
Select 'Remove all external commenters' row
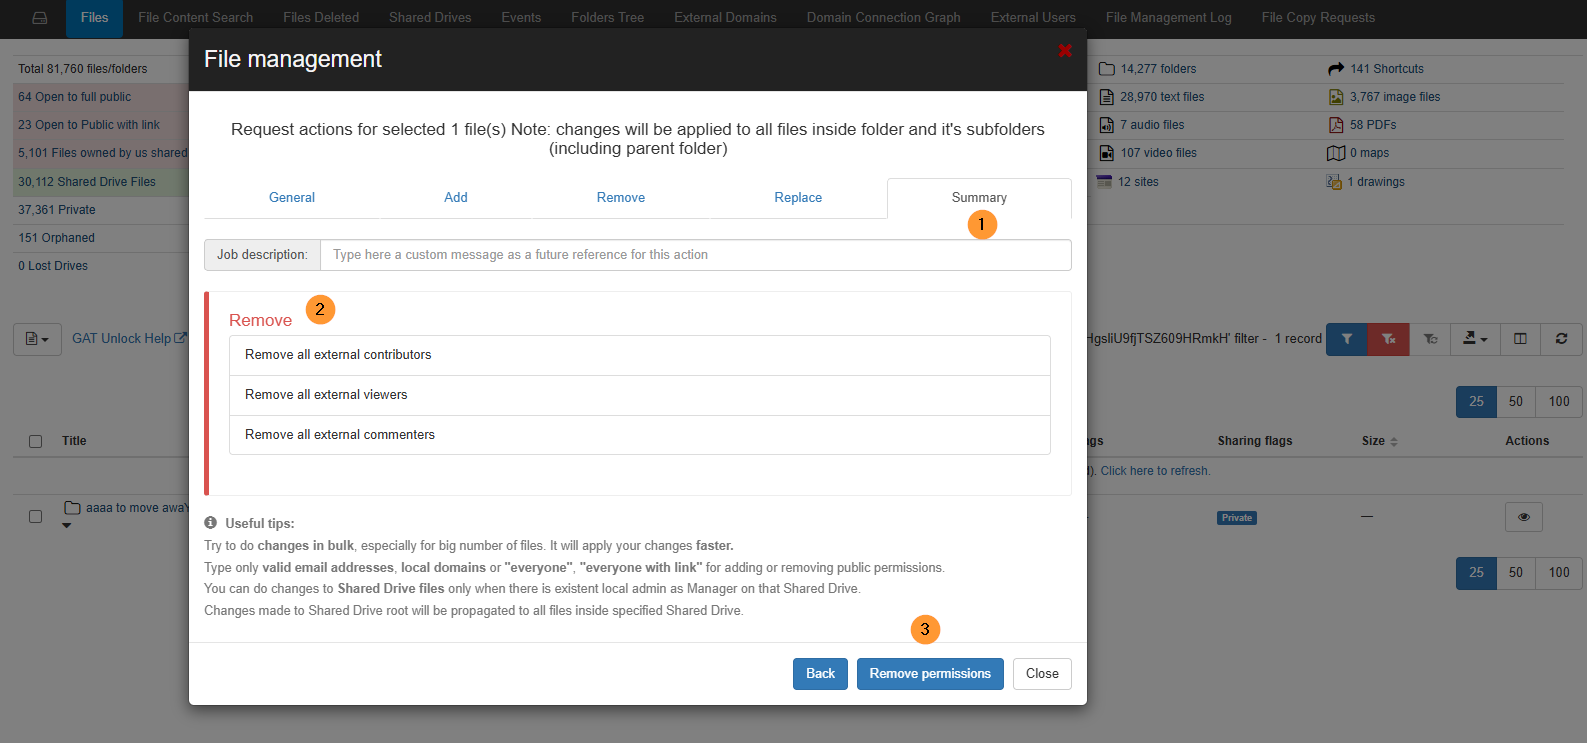(640, 435)
